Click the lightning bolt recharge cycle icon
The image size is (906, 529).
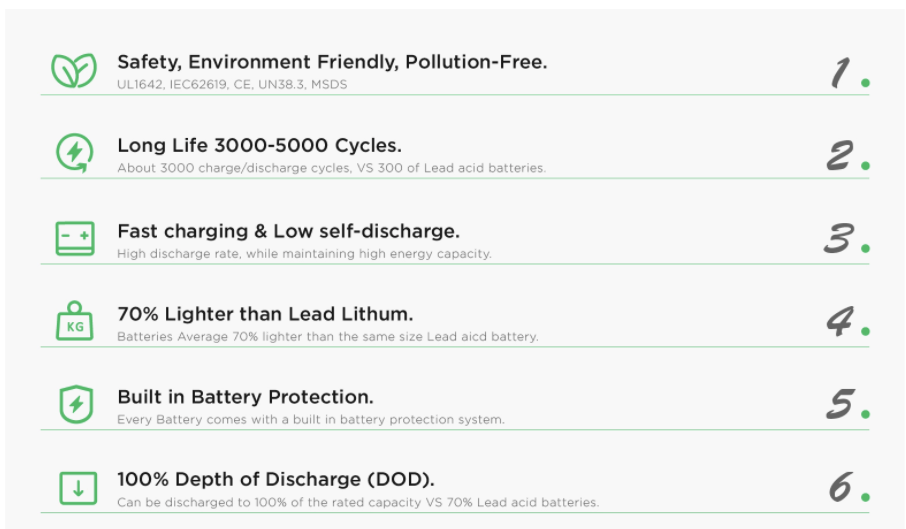point(75,153)
